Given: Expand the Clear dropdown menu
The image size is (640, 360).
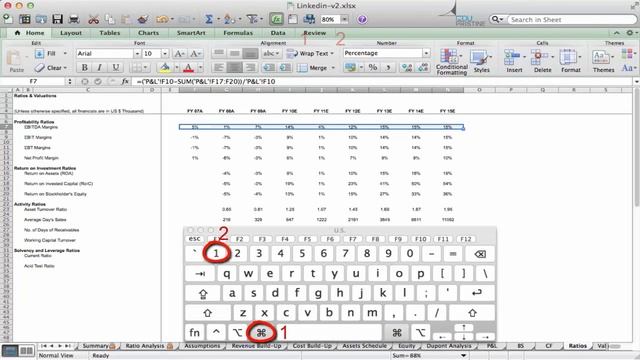Looking at the screenshot, I should coord(65,68).
